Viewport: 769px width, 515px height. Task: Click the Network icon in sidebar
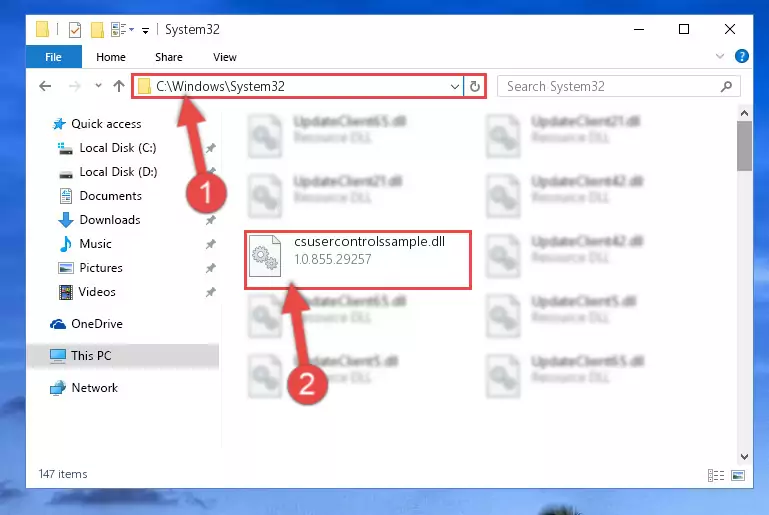pos(58,388)
